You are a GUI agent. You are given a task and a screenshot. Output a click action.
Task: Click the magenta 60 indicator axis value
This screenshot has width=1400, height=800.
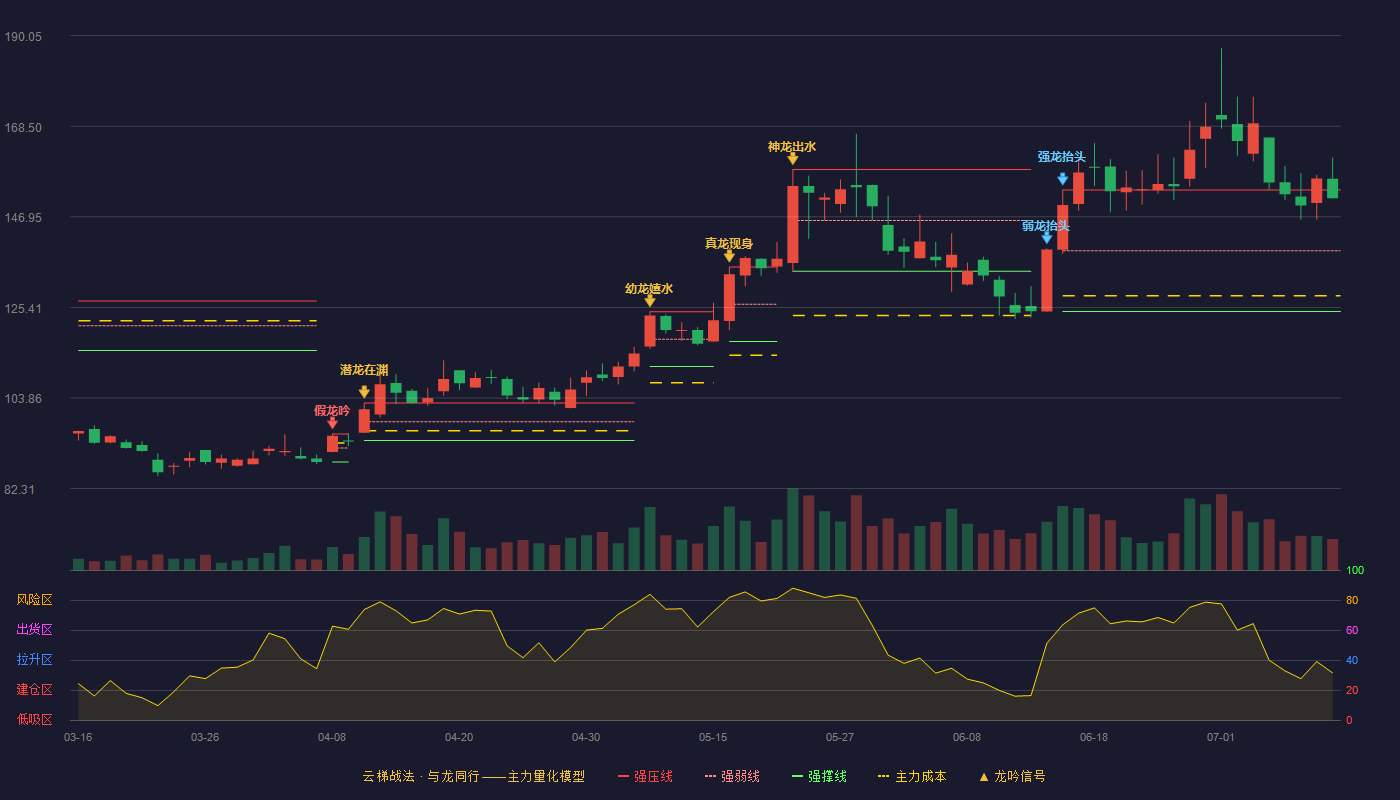pos(1352,630)
